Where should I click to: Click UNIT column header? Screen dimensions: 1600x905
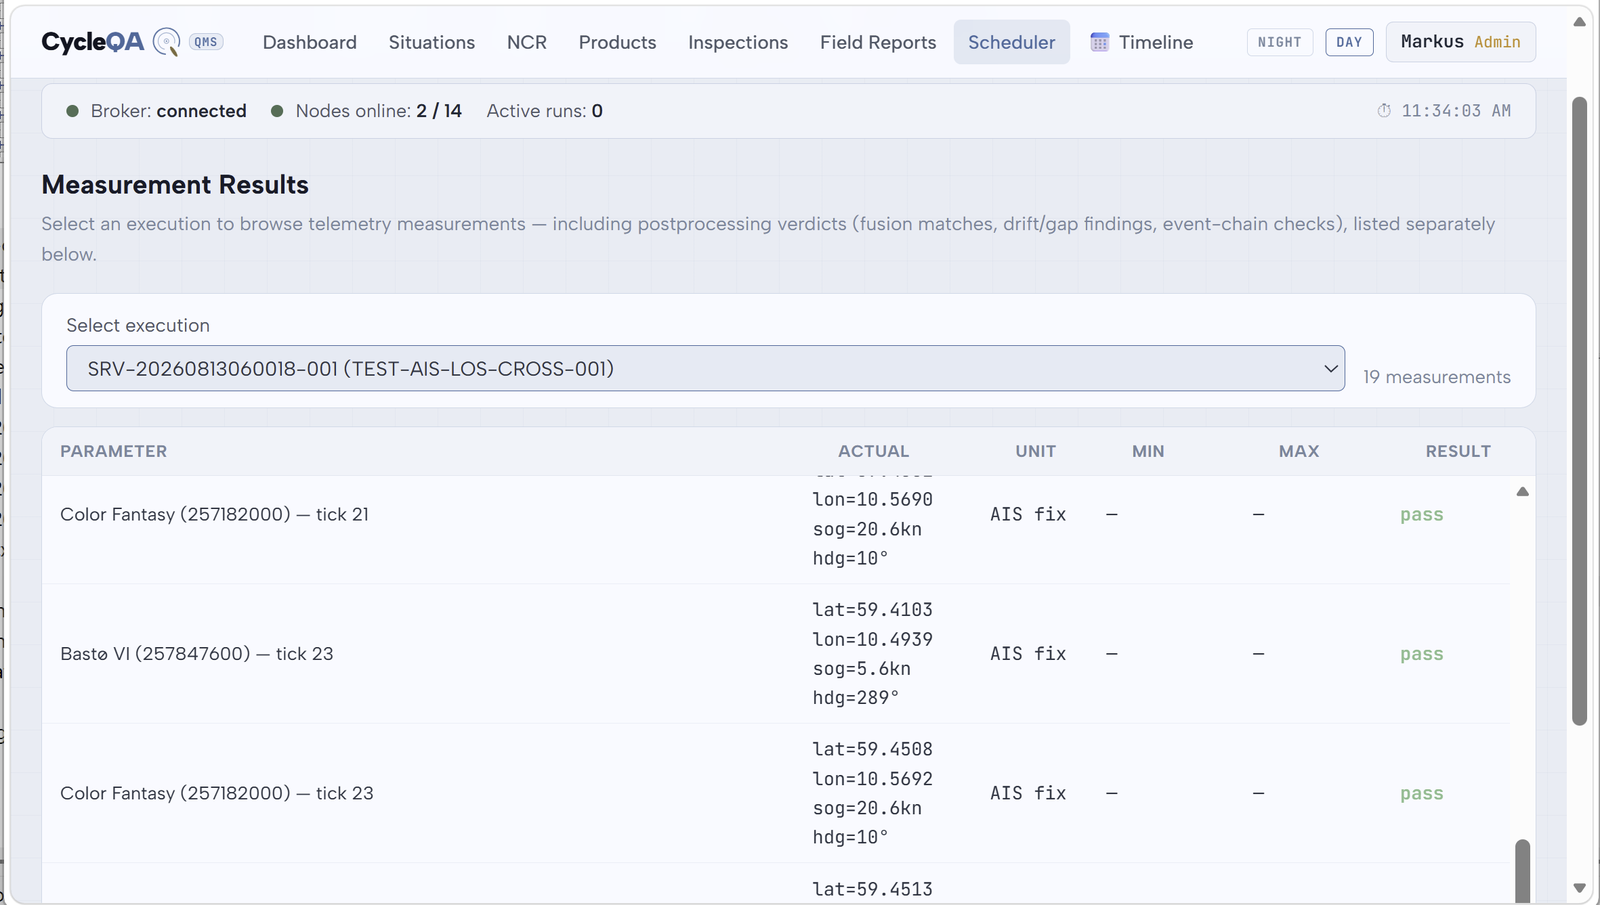[x=1036, y=451]
